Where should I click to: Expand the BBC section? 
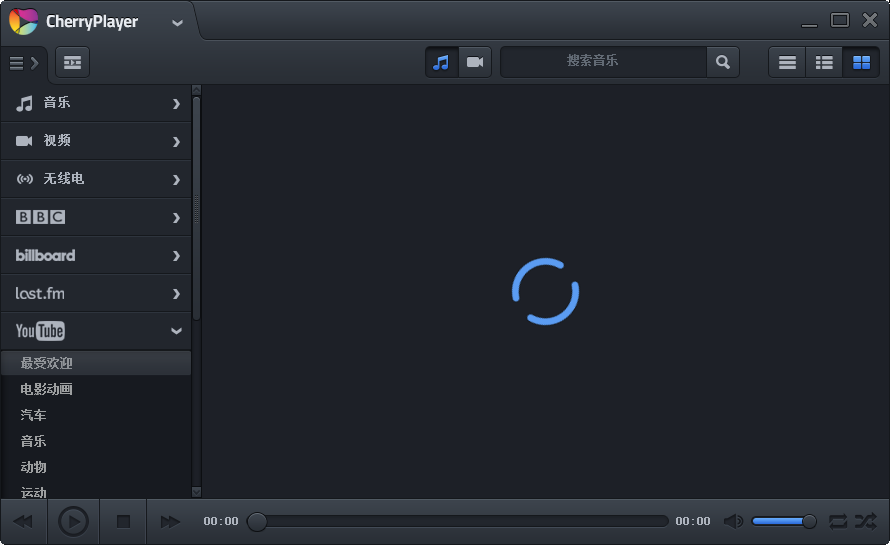(x=176, y=217)
